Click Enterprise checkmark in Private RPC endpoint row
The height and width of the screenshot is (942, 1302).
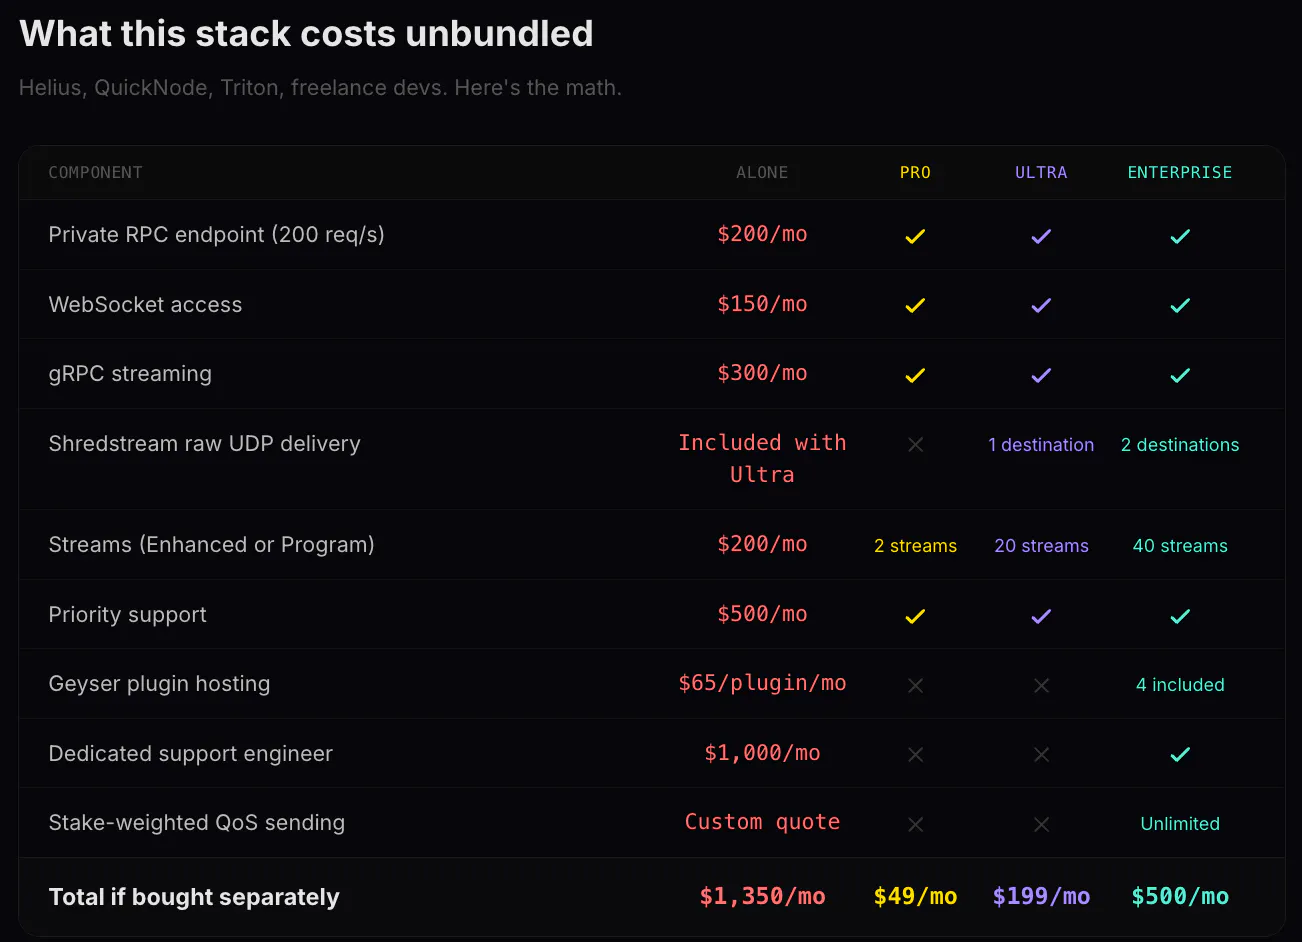pos(1180,236)
